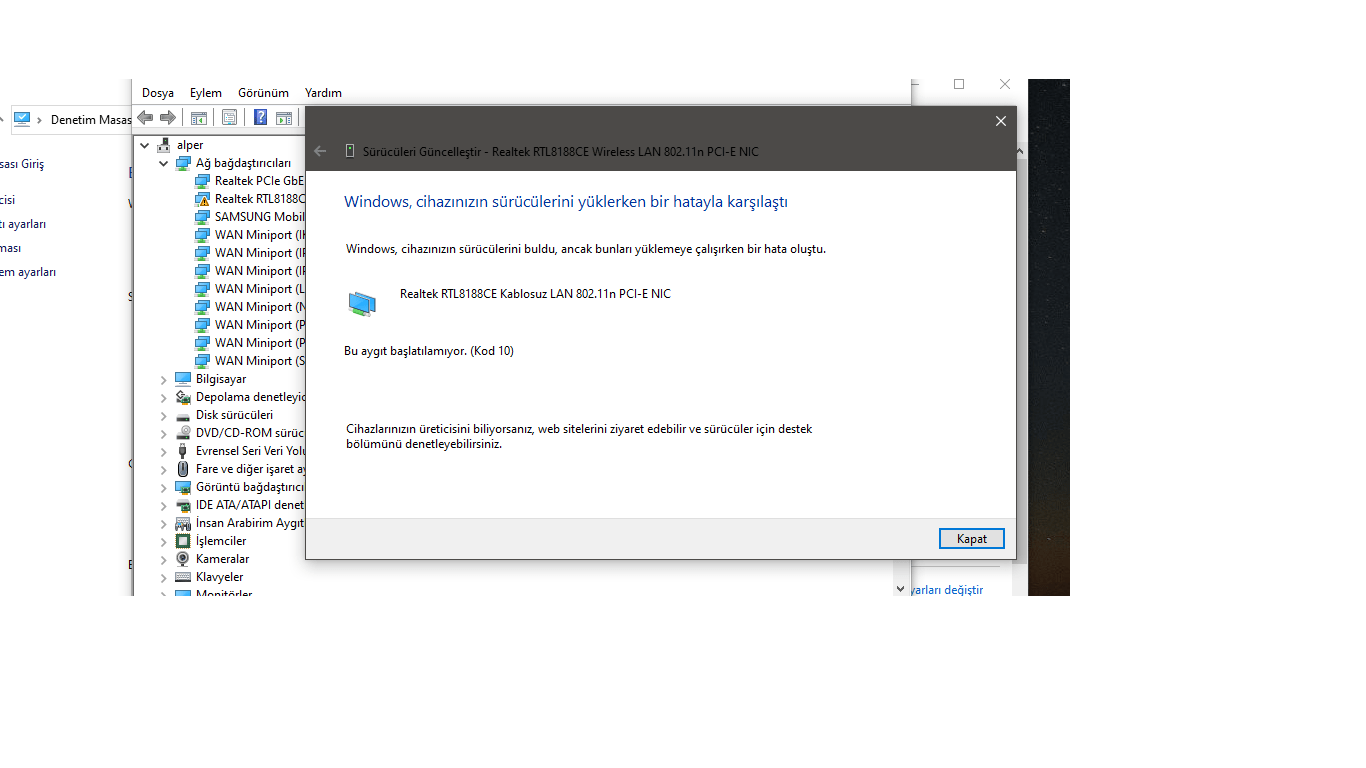Expand the Görüntü bağdaştırıcıları category
This screenshot has width=1366, height=768.
click(x=164, y=487)
